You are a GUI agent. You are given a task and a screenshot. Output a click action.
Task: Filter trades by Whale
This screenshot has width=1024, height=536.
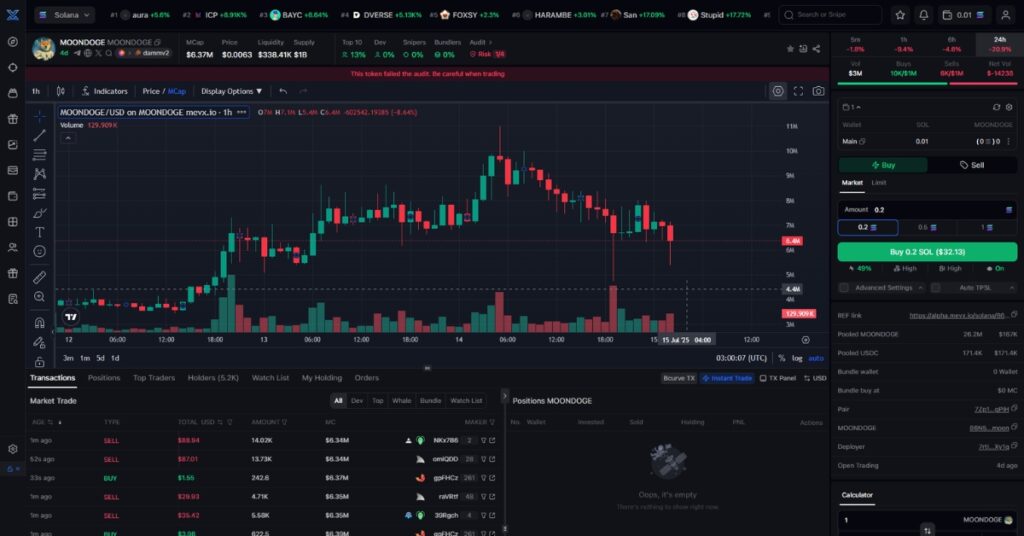[402, 401]
